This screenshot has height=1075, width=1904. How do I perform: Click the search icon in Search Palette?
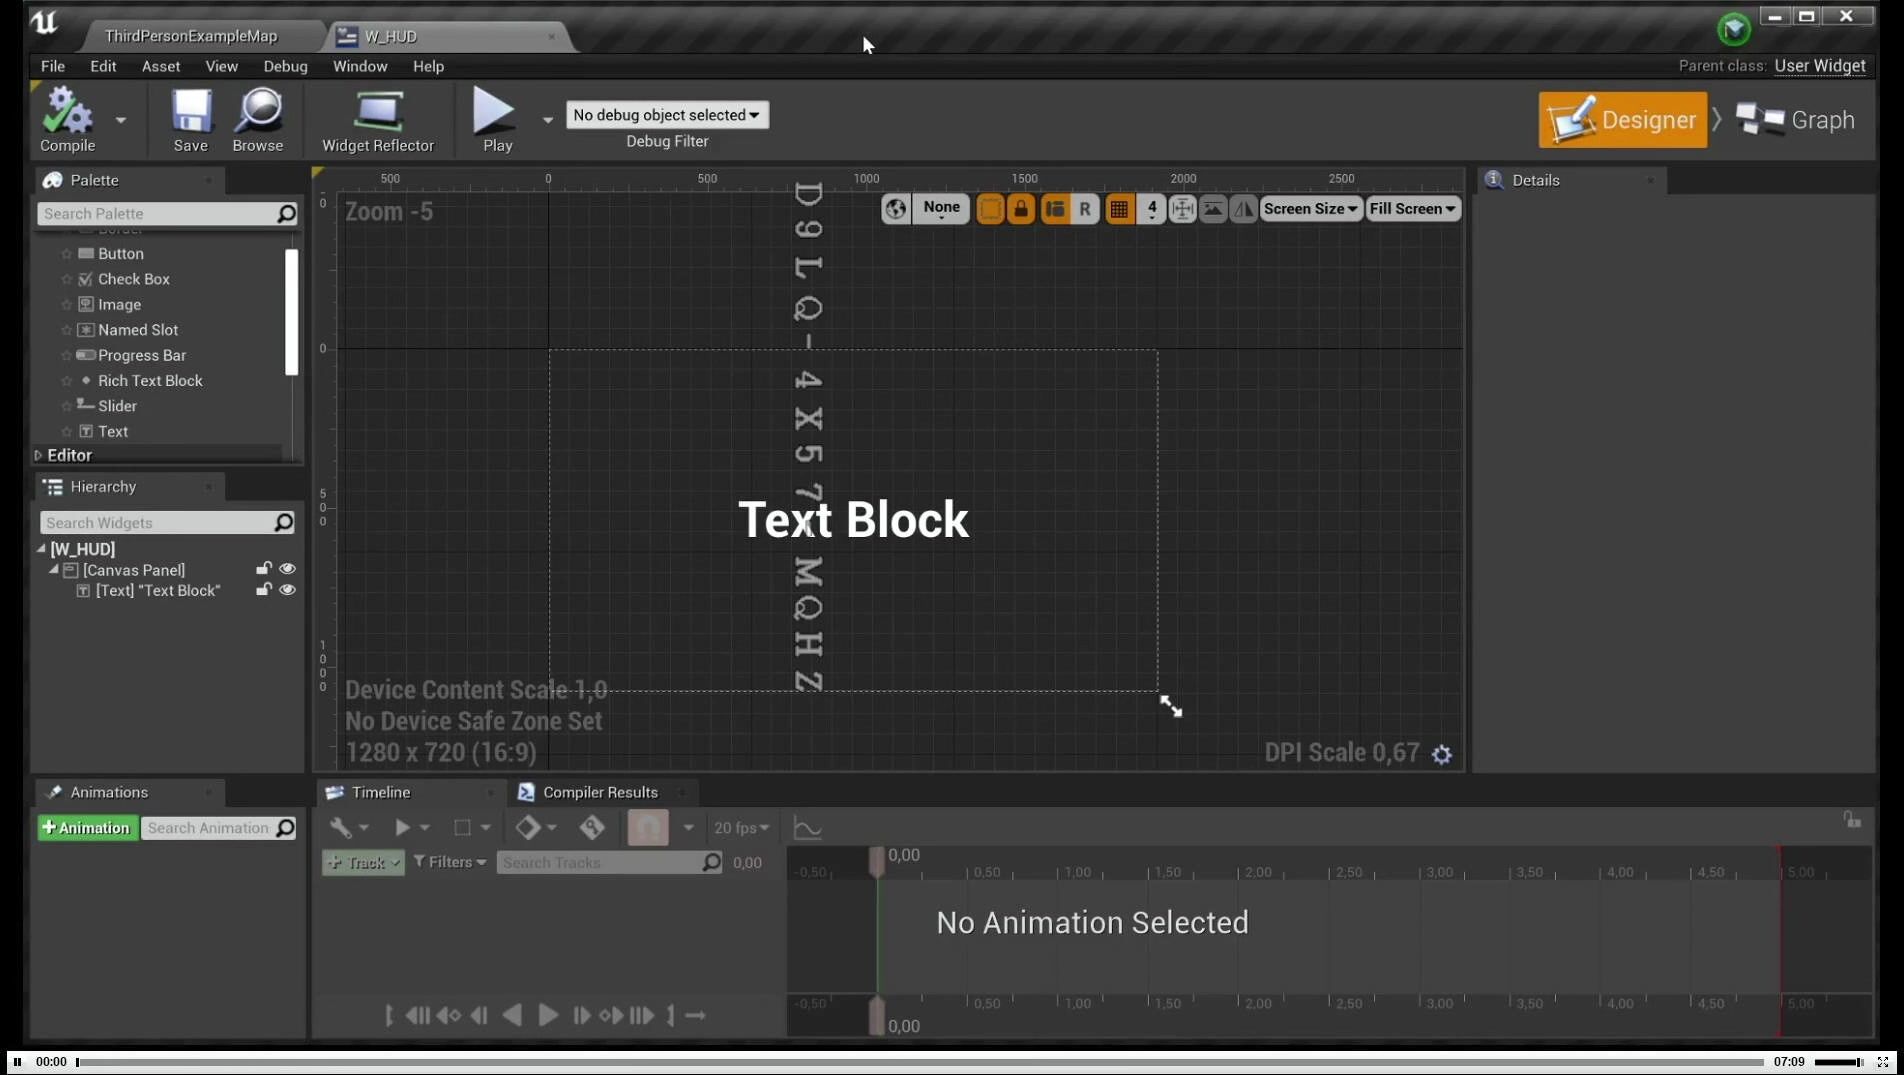point(286,213)
